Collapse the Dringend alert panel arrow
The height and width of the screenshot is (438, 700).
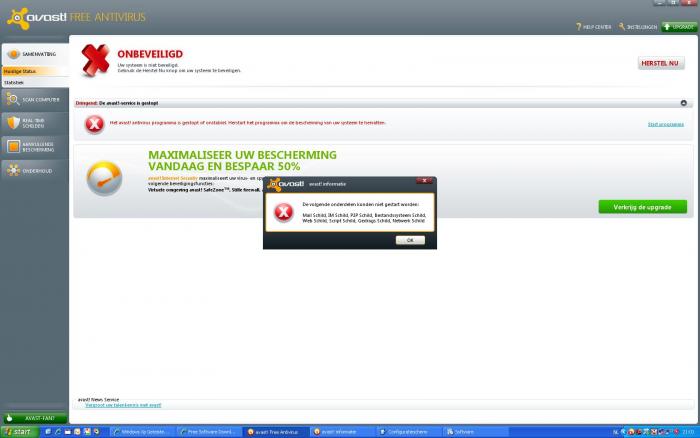pos(683,103)
